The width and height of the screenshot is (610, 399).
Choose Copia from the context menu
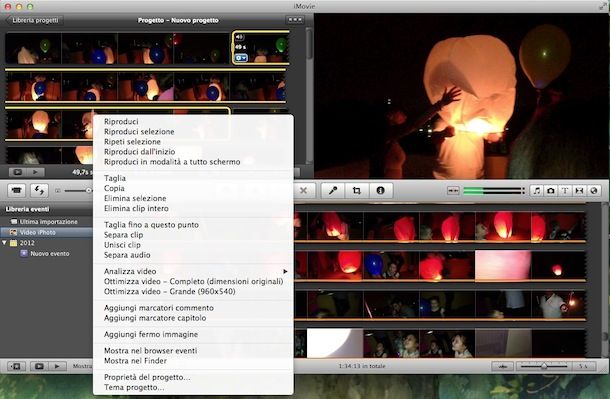[x=114, y=189]
